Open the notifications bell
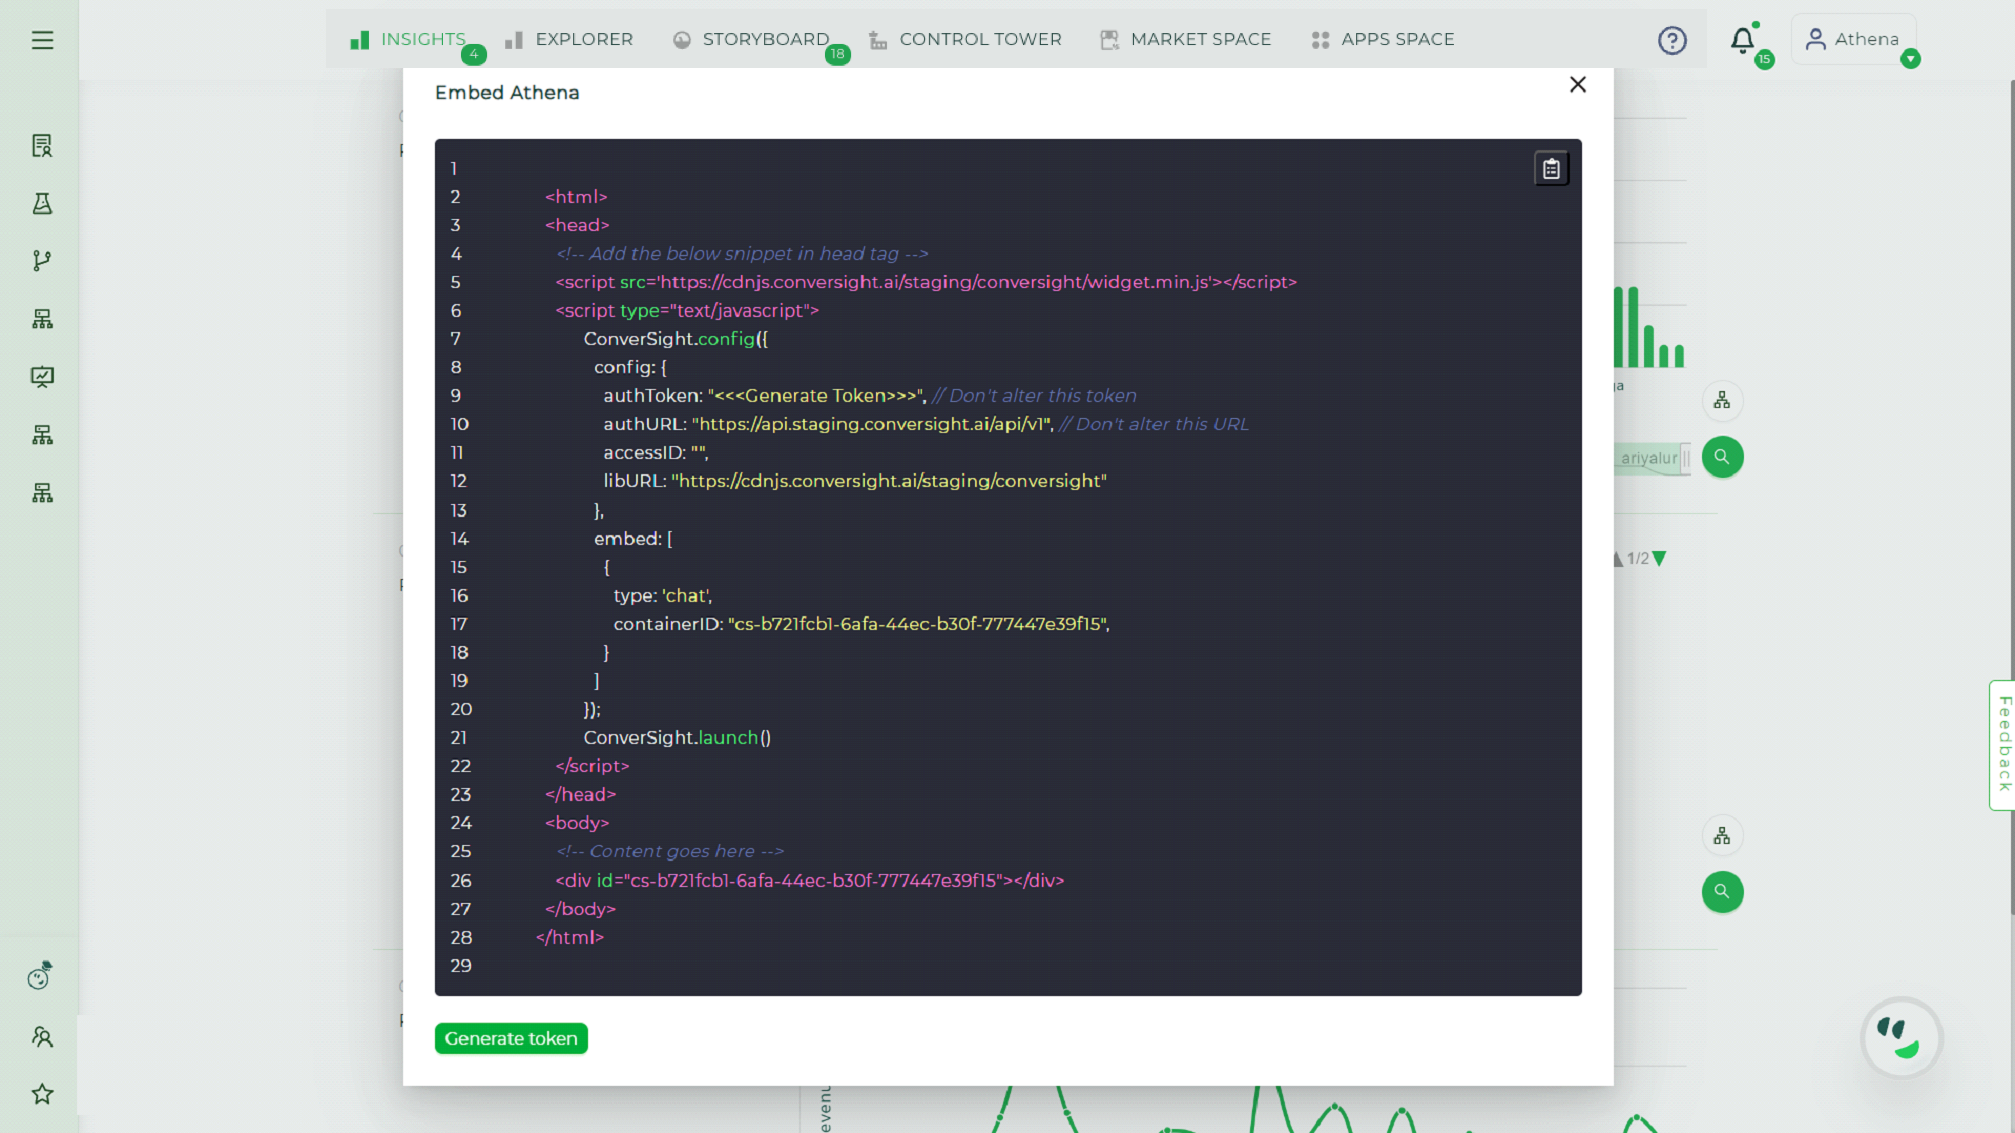Screen dimensions: 2015x1133 [x=1742, y=40]
